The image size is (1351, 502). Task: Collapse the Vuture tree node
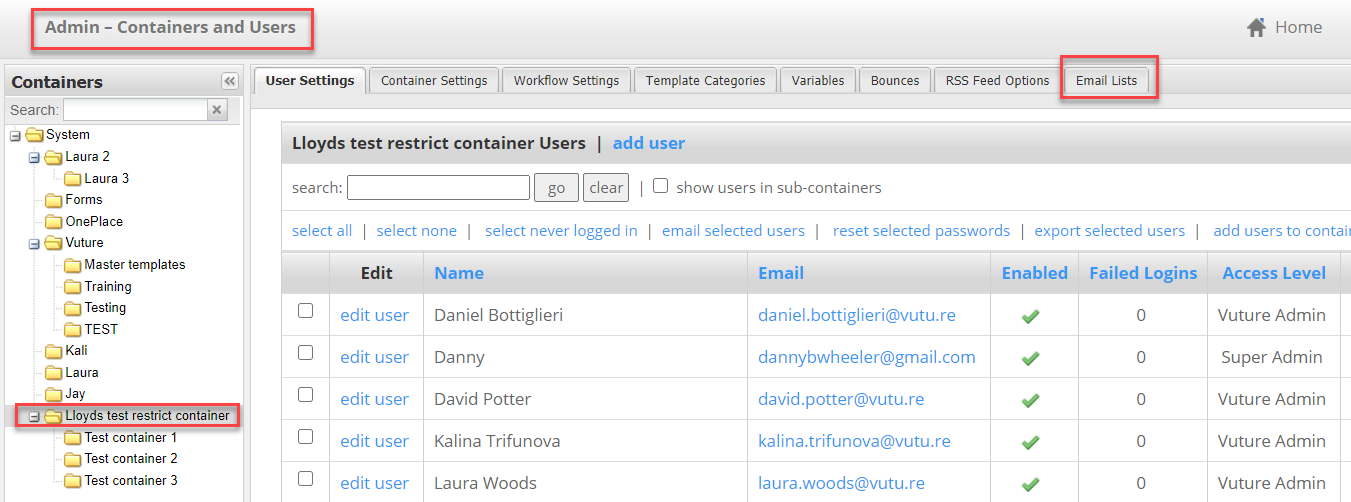[33, 243]
